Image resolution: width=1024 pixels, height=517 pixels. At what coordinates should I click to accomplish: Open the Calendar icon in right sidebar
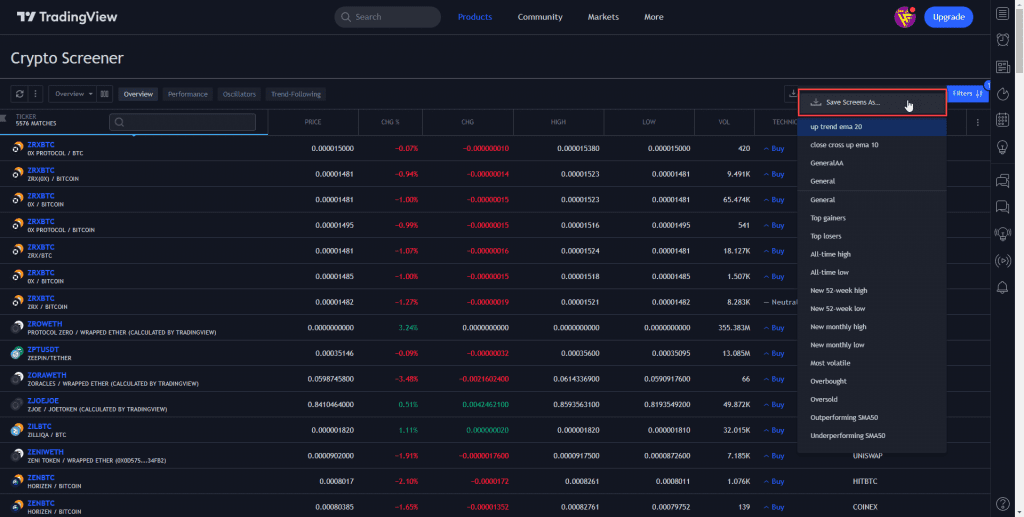1002,120
